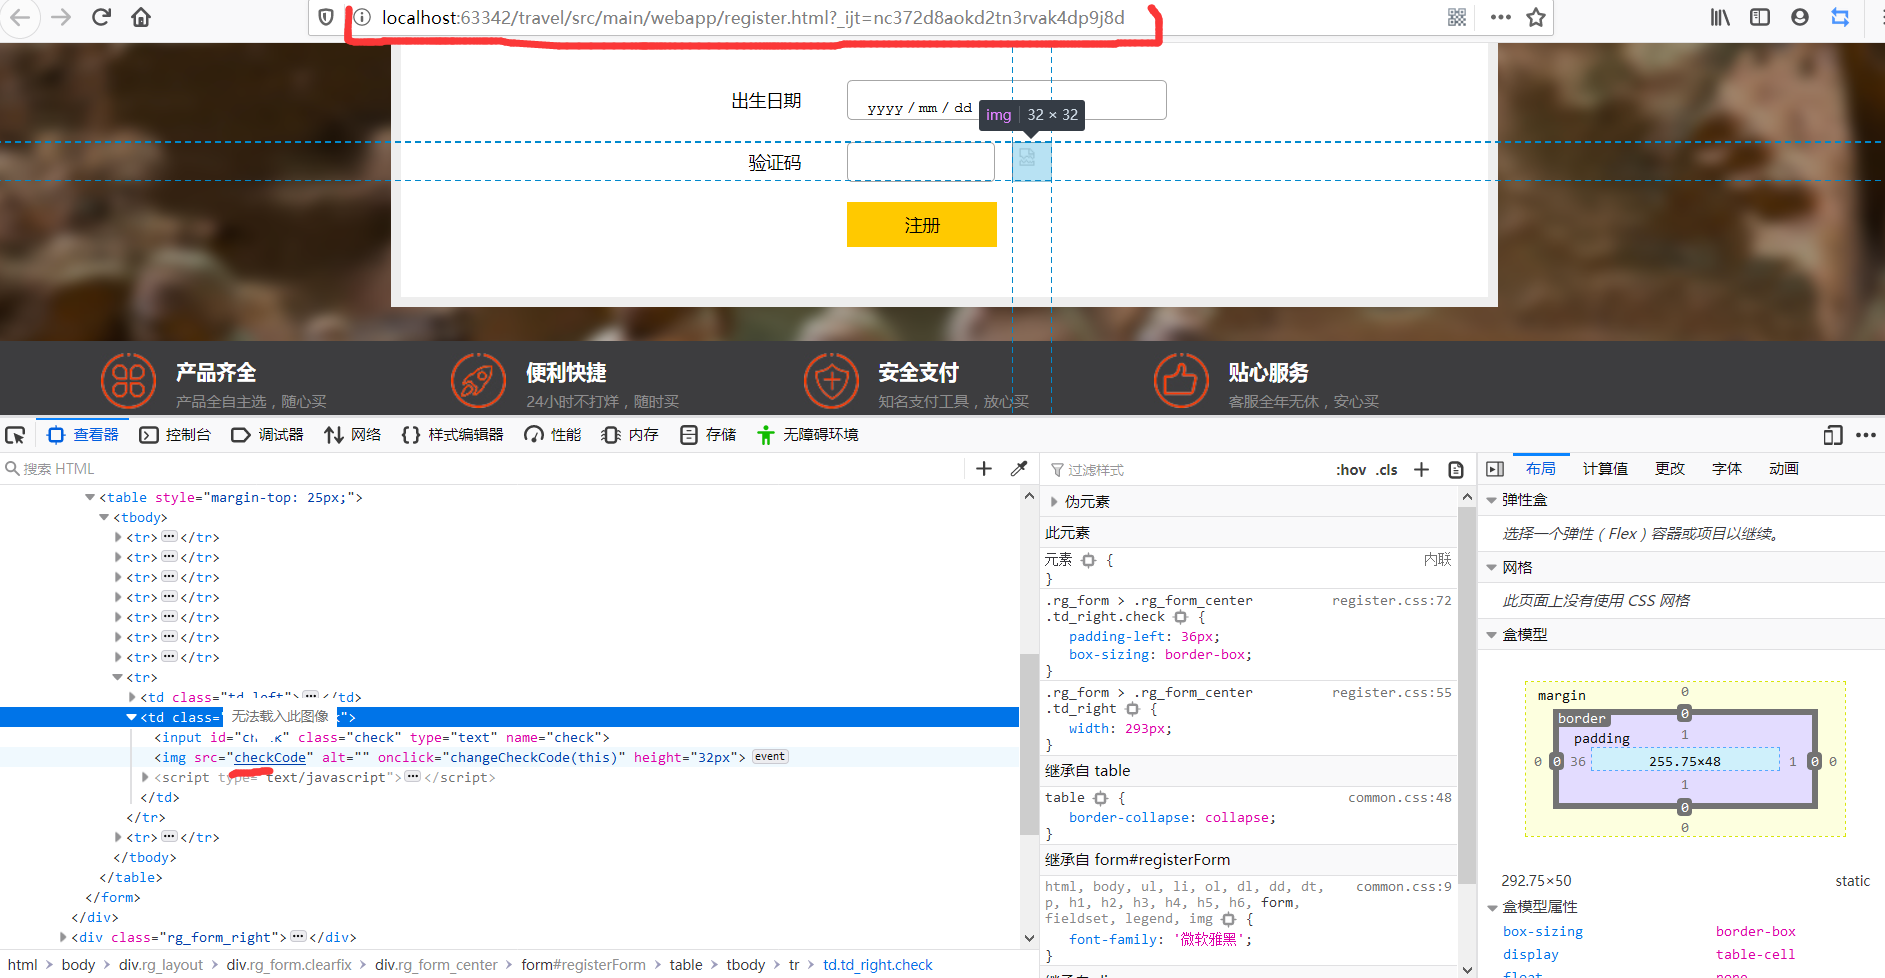The image size is (1885, 978).
Task: Expand the rg_form_right div node
Action: 63,937
